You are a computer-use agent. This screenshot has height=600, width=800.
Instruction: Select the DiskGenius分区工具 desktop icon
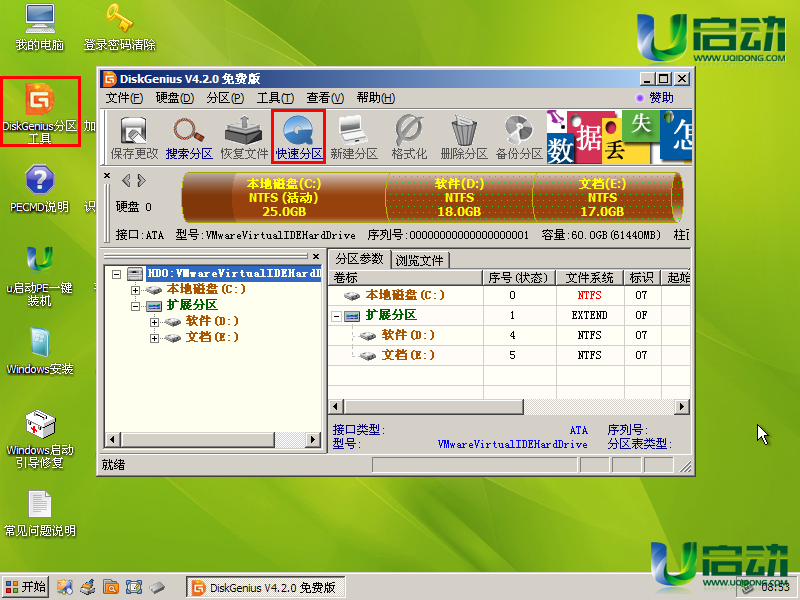click(40, 112)
